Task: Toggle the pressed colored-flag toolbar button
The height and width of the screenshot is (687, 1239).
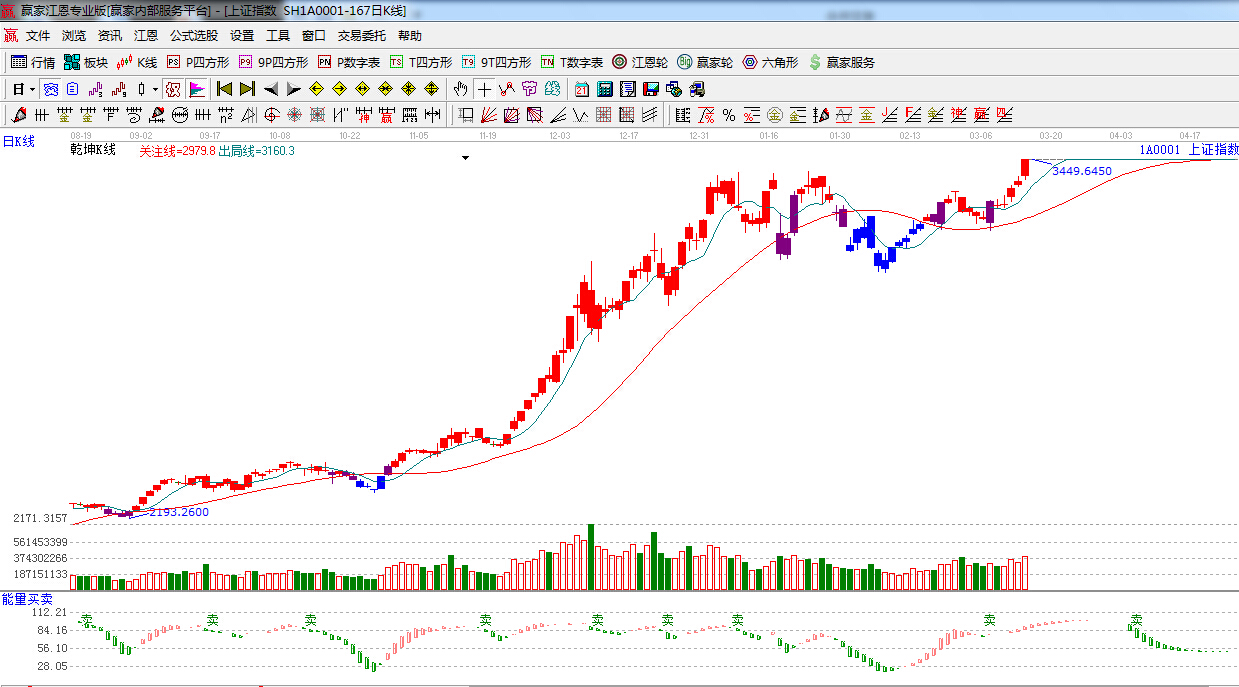Action: pyautogui.click(x=197, y=89)
